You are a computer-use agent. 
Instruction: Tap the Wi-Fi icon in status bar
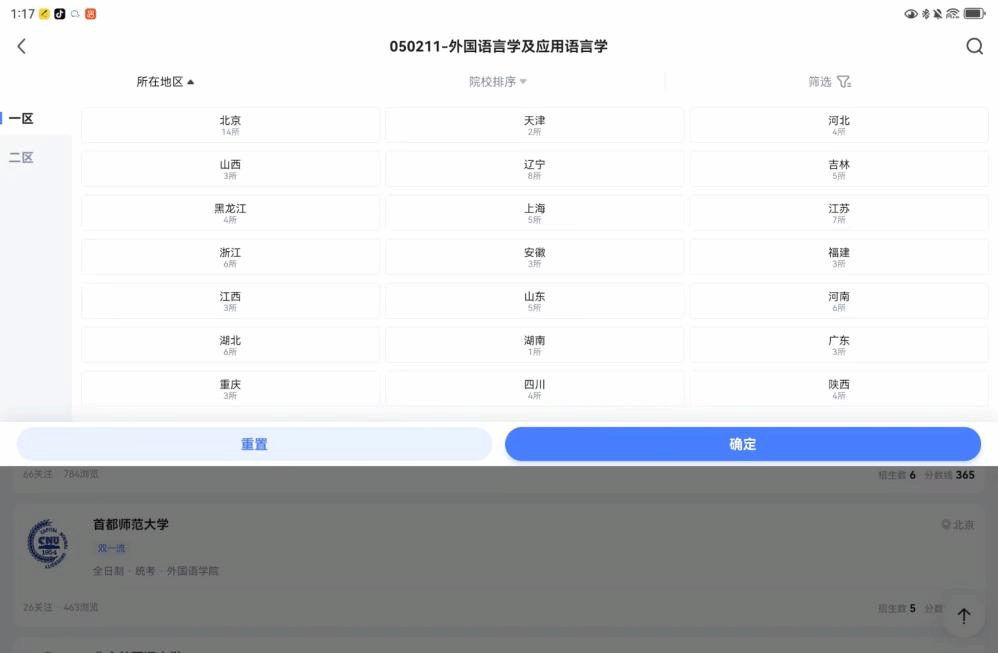[952, 14]
